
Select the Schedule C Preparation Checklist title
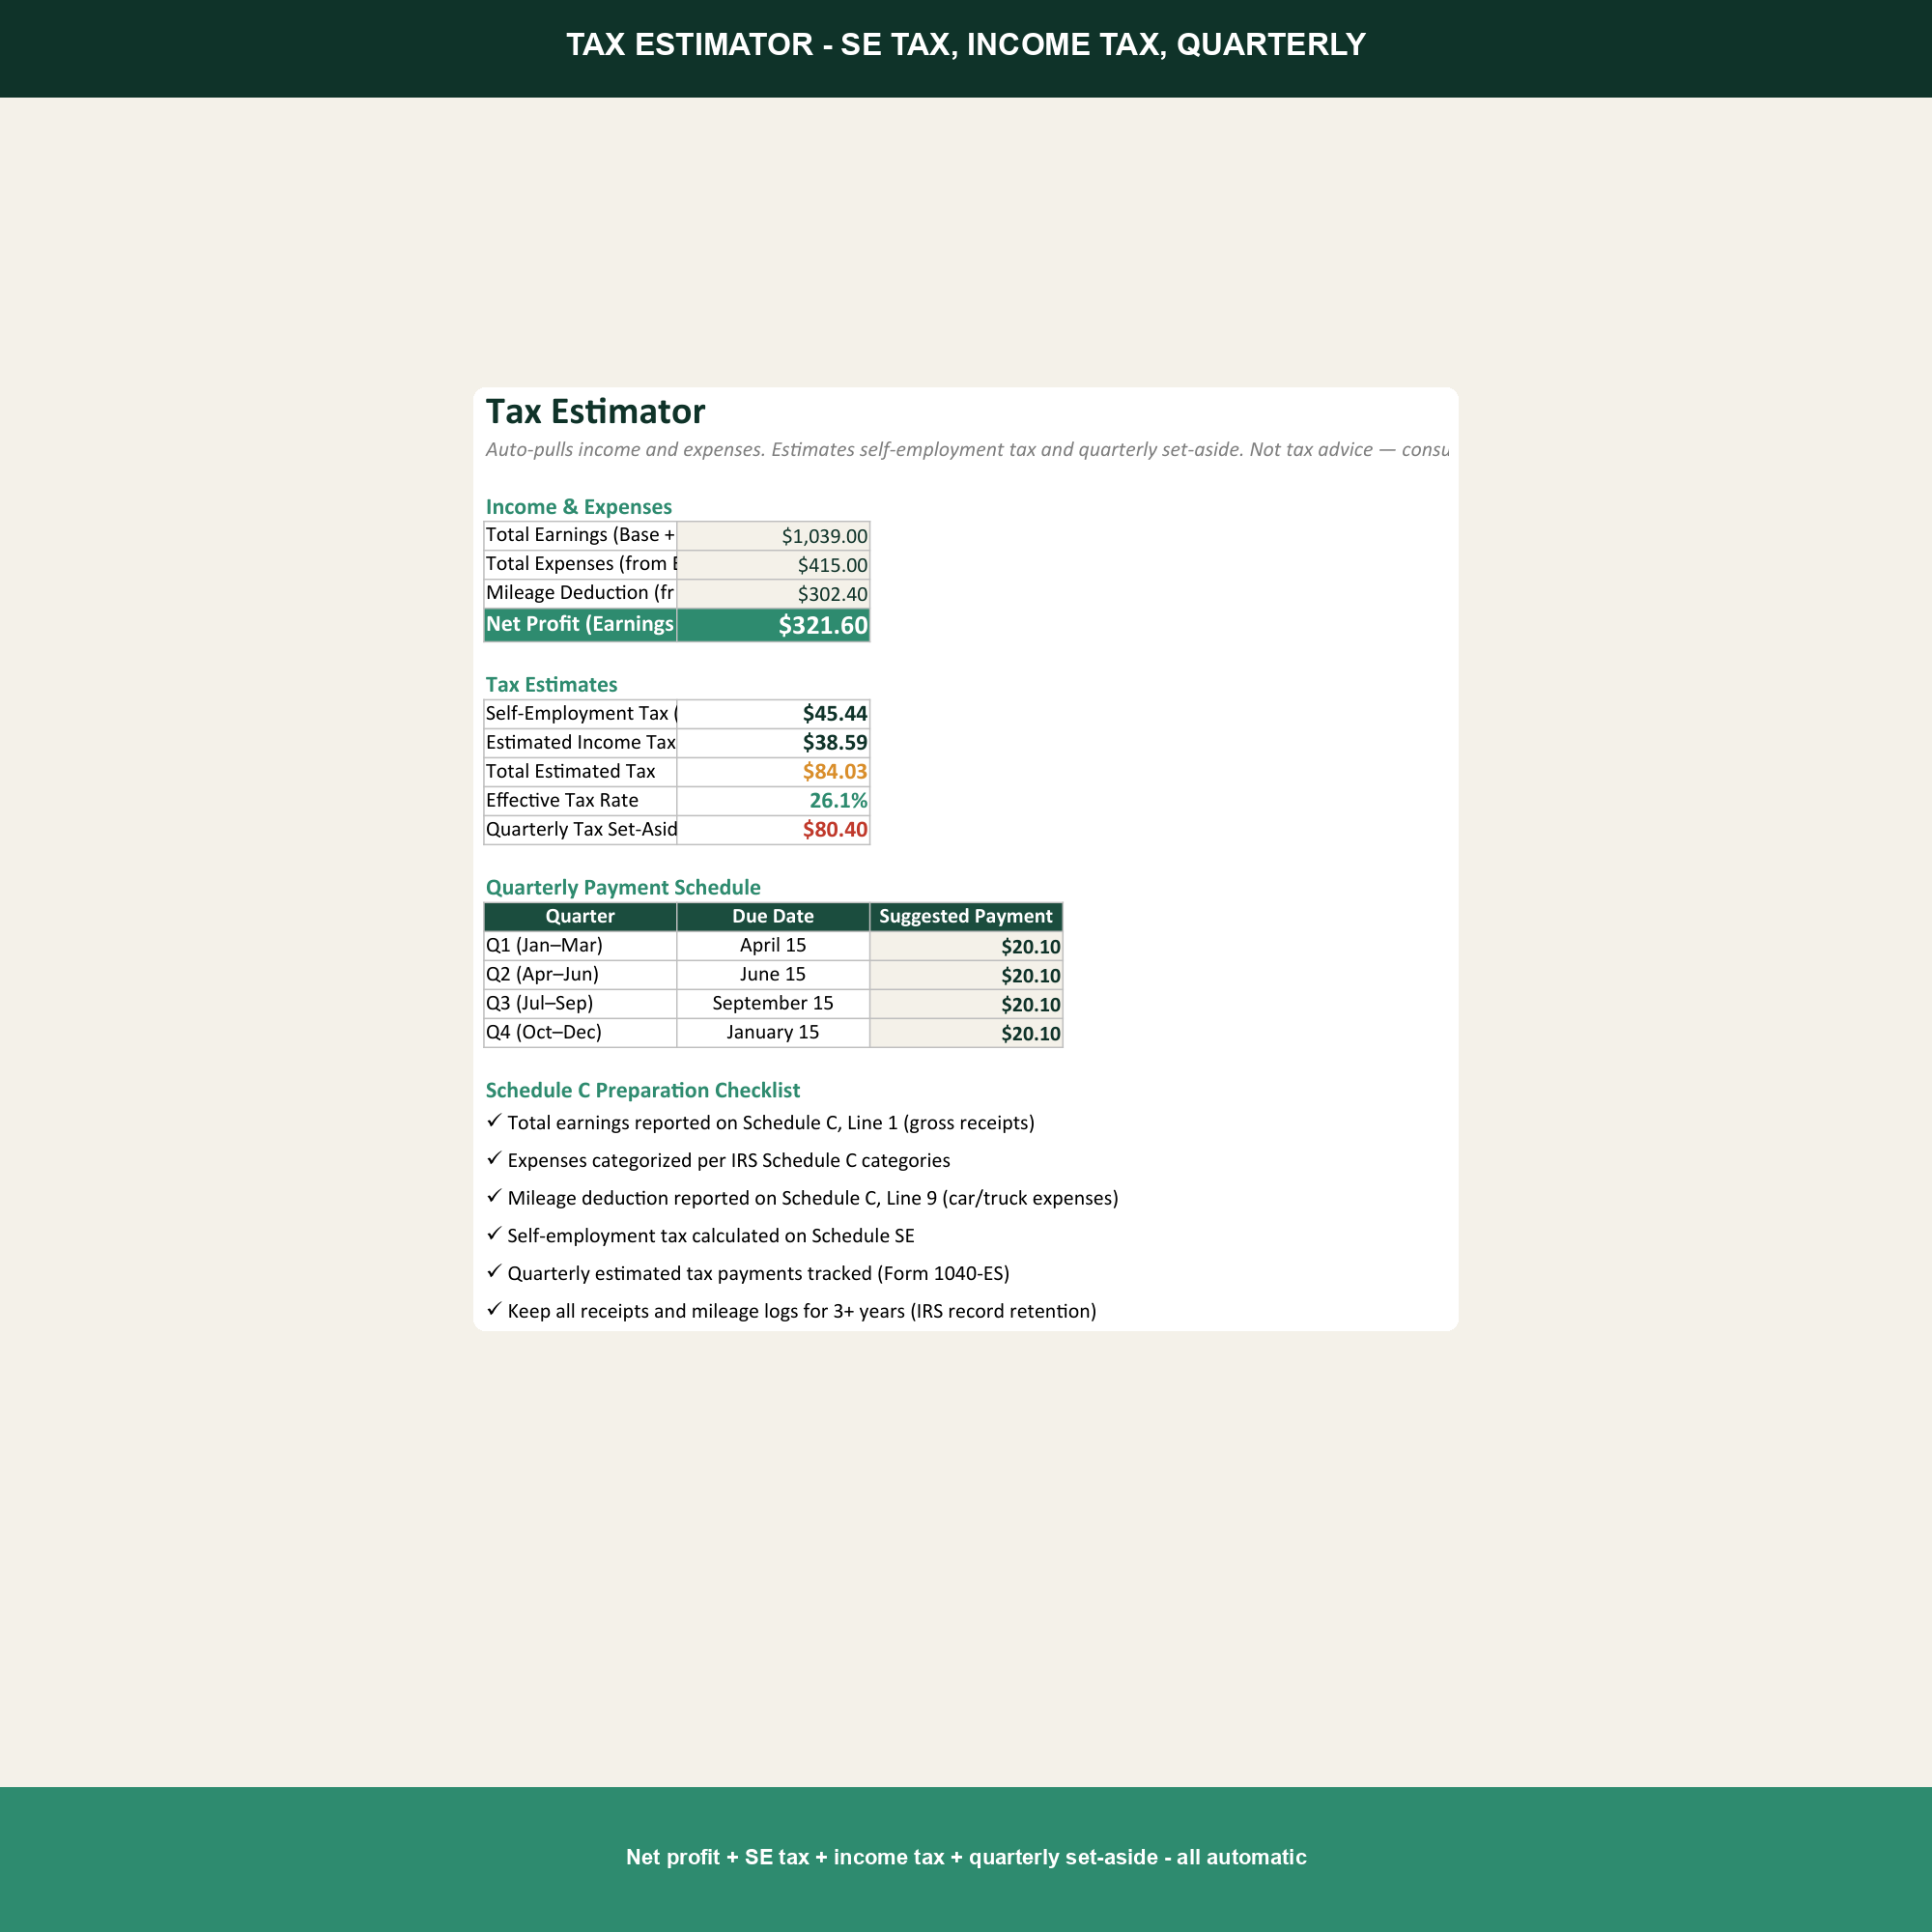(642, 1091)
